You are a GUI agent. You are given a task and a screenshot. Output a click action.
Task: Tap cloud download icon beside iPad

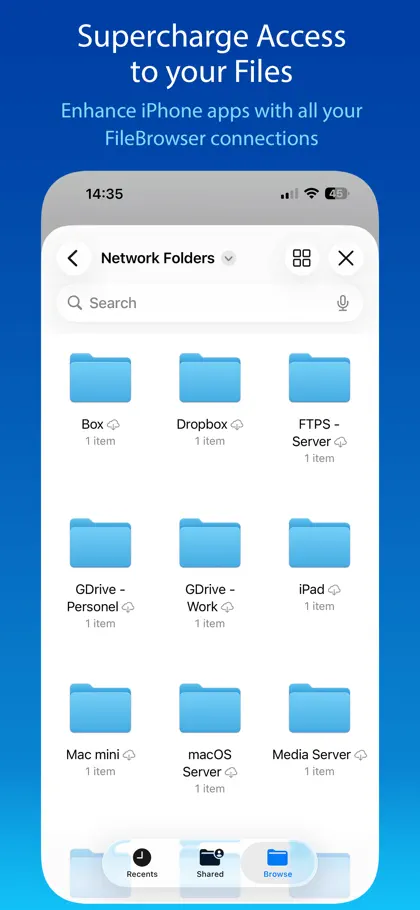tap(334, 590)
